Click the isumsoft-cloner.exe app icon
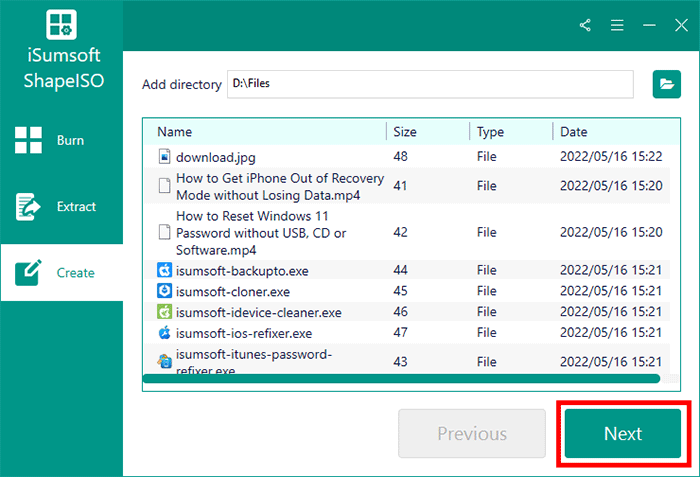Screen dimensions: 700x477 pyautogui.click(x=164, y=291)
